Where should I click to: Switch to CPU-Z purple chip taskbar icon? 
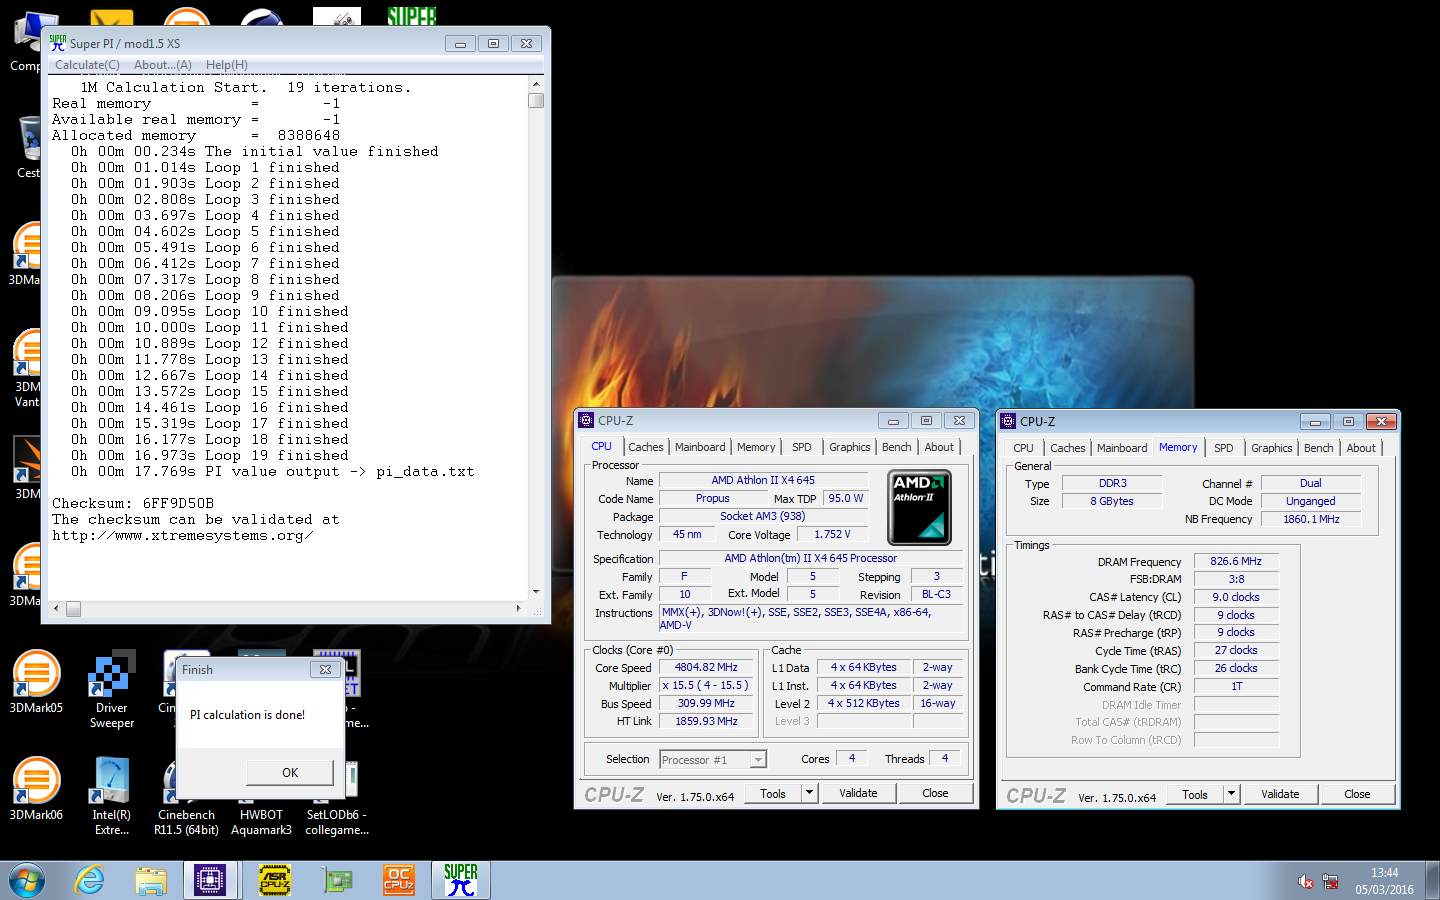tap(210, 881)
